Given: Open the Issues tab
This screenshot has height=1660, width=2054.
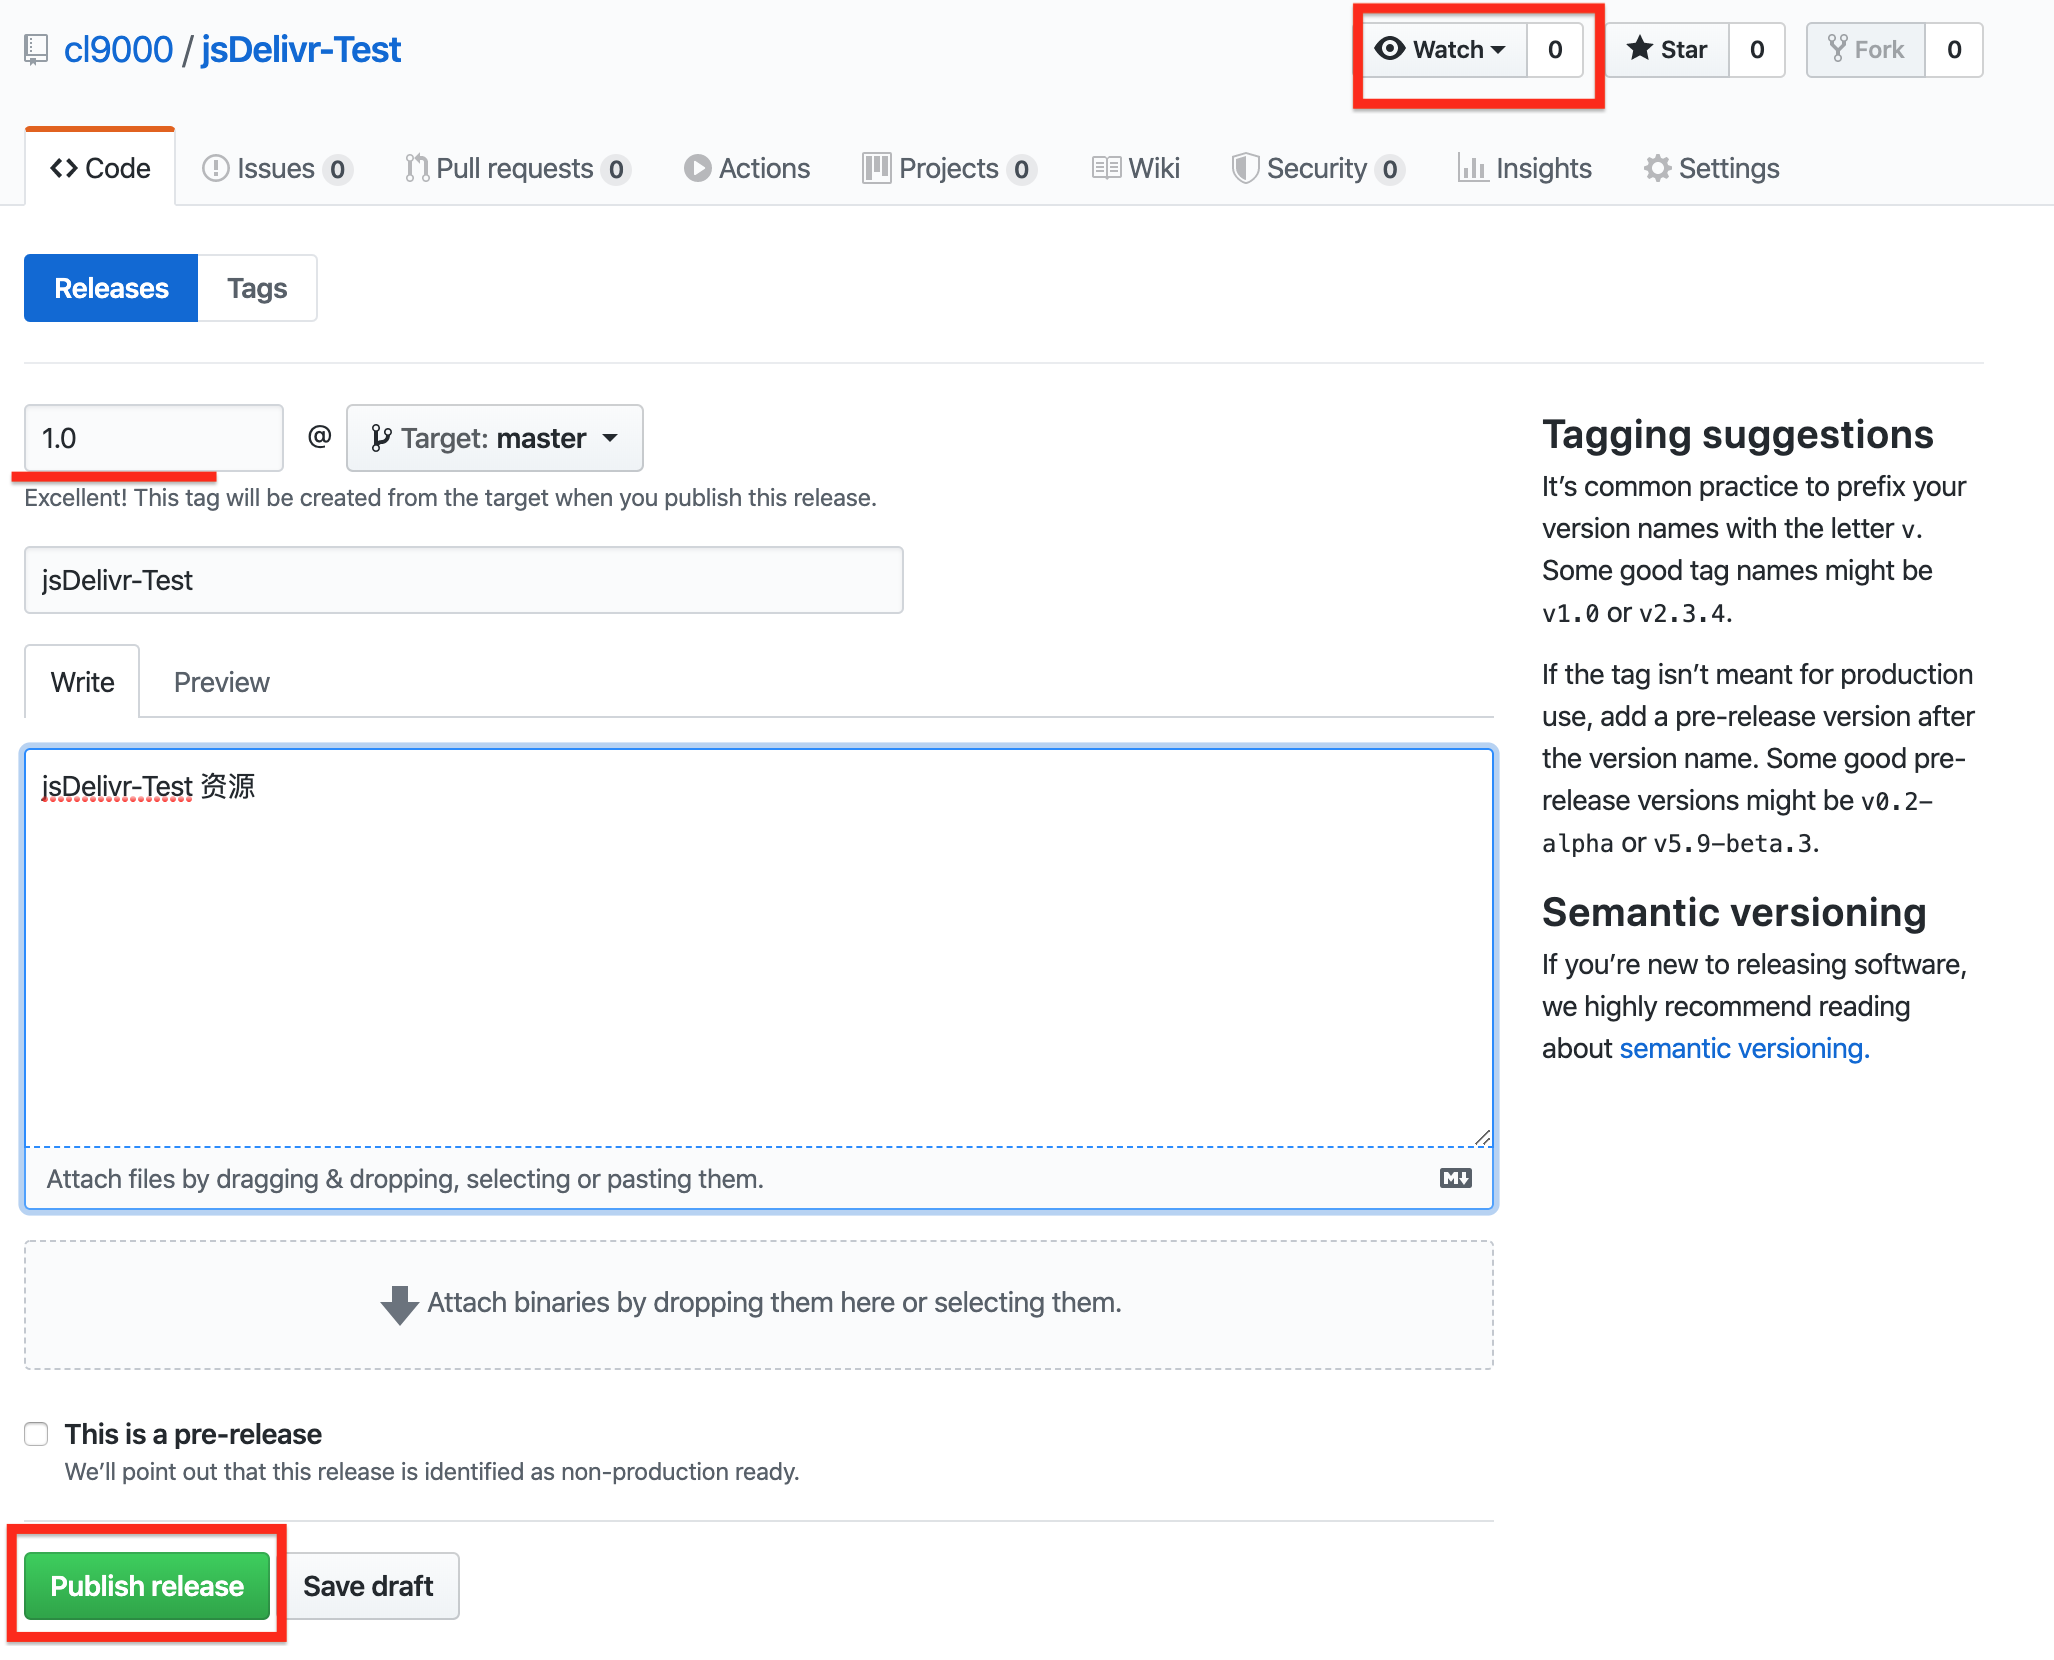Looking at the screenshot, I should (x=277, y=168).
